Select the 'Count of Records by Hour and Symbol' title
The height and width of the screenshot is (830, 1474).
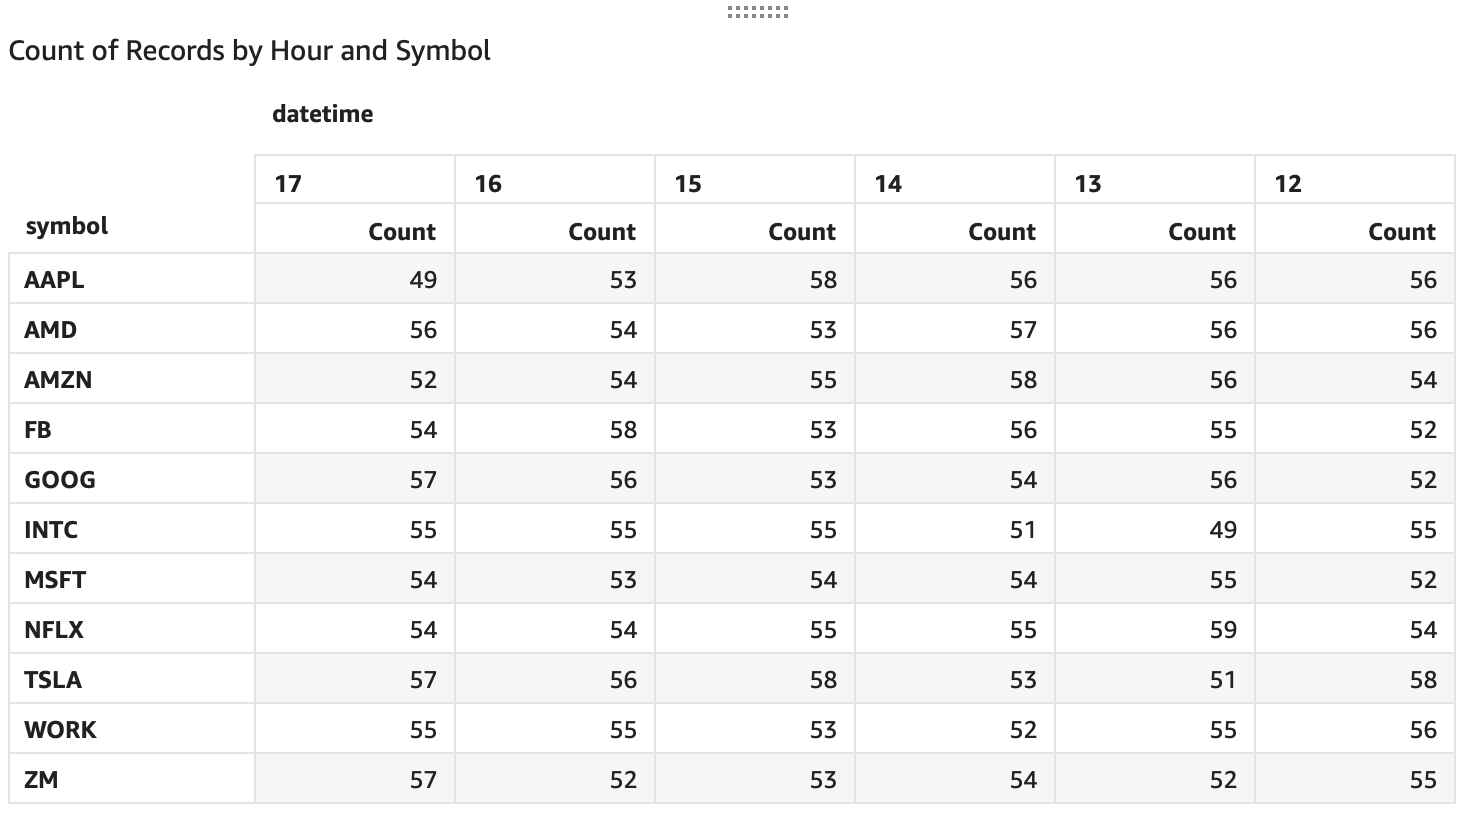pos(250,51)
